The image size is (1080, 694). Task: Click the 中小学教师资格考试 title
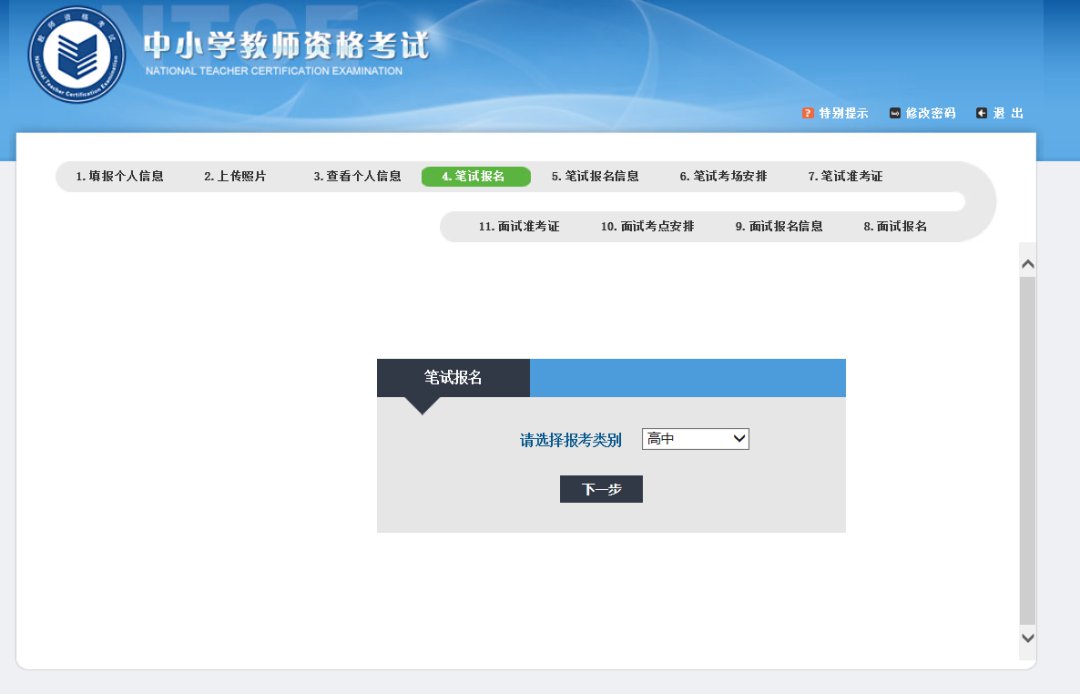(287, 45)
